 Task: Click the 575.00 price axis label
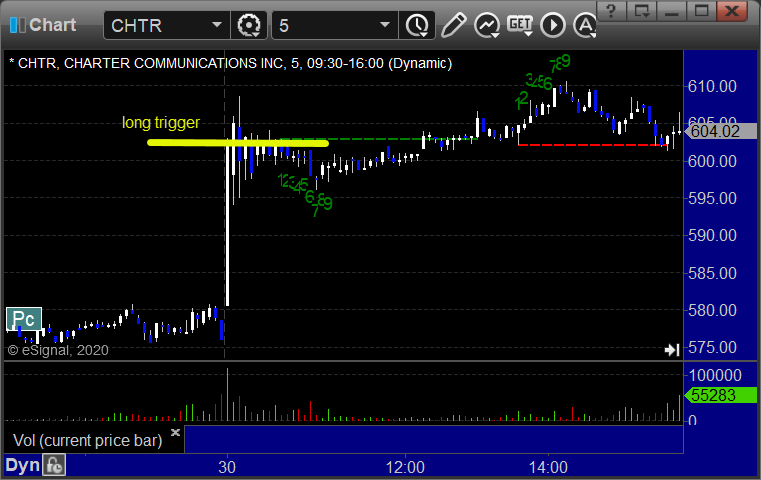tap(712, 348)
